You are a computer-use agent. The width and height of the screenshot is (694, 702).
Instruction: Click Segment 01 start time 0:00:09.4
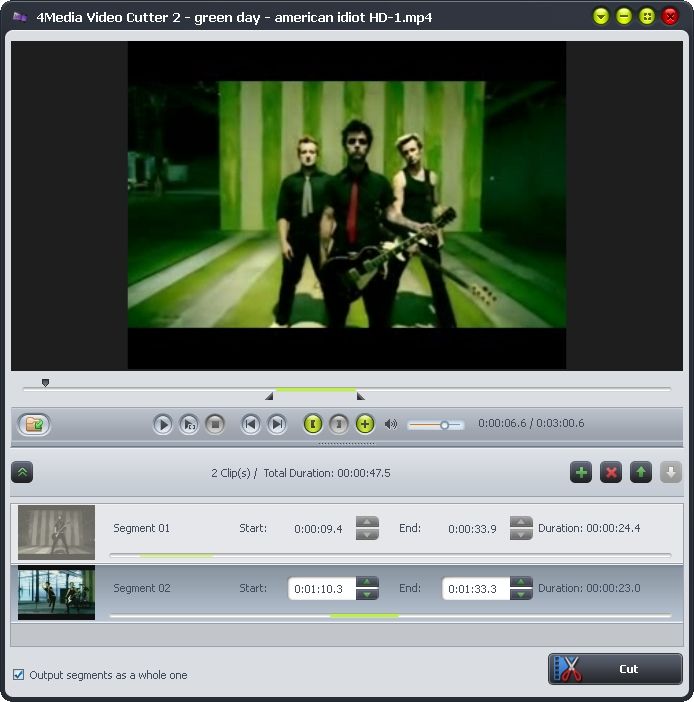tap(318, 529)
